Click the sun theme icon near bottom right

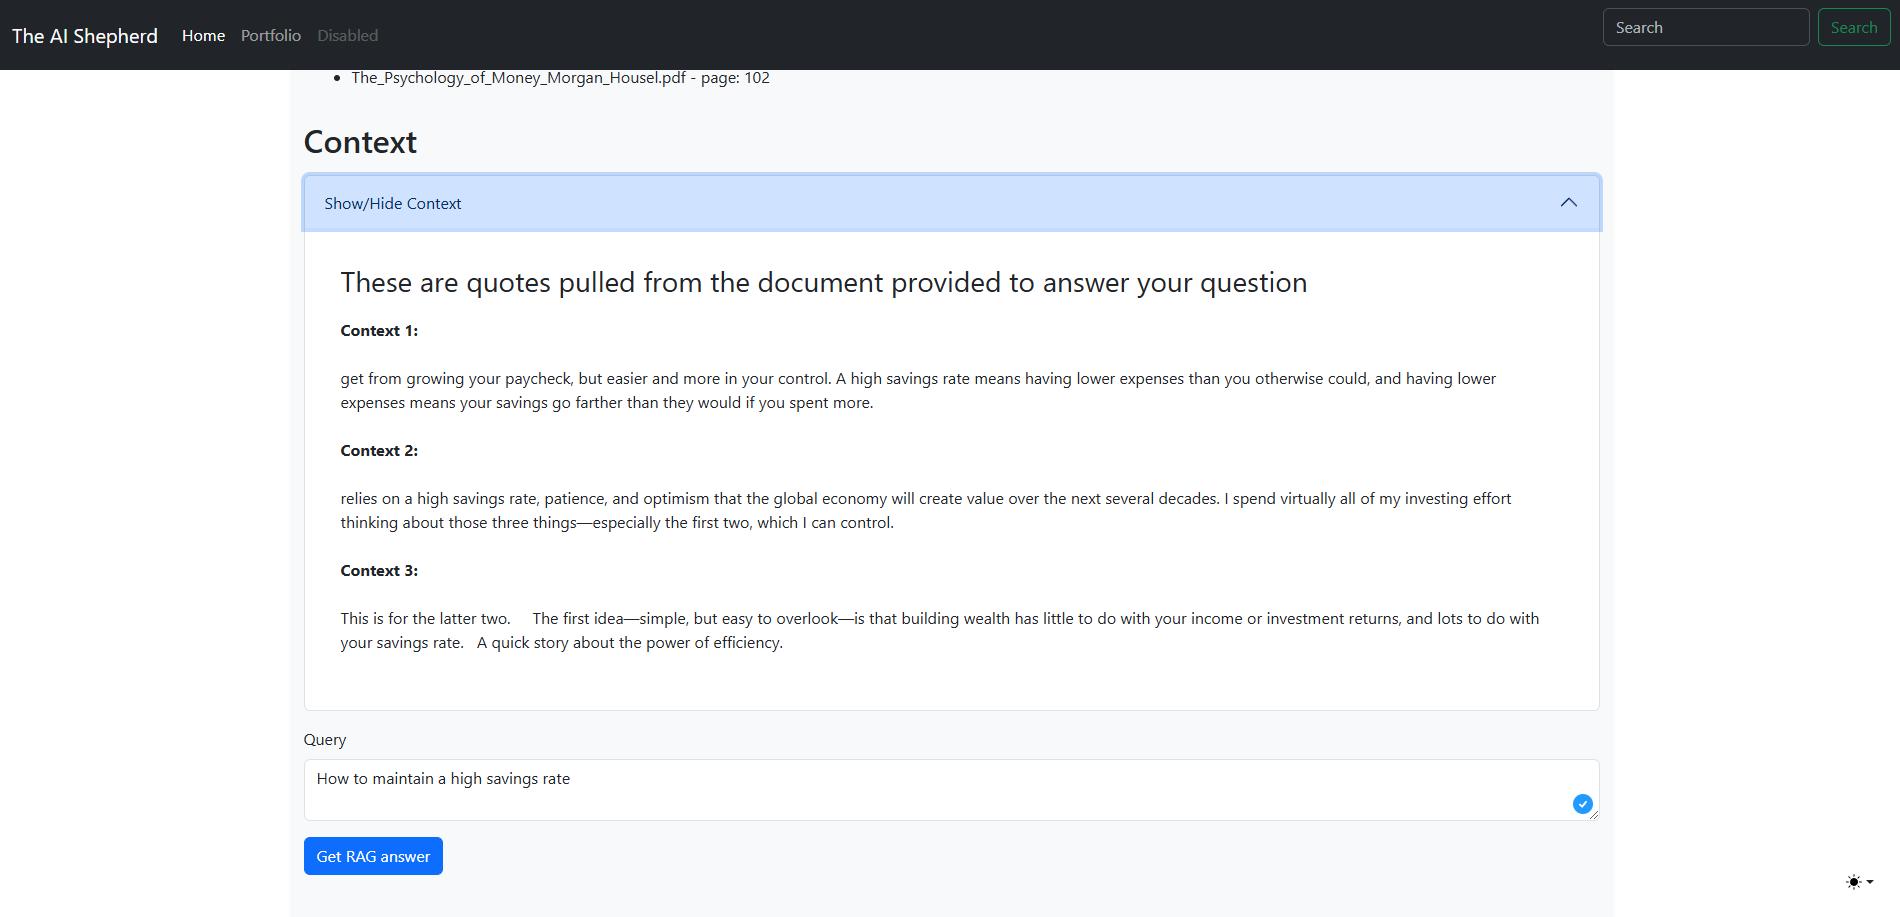point(1852,882)
